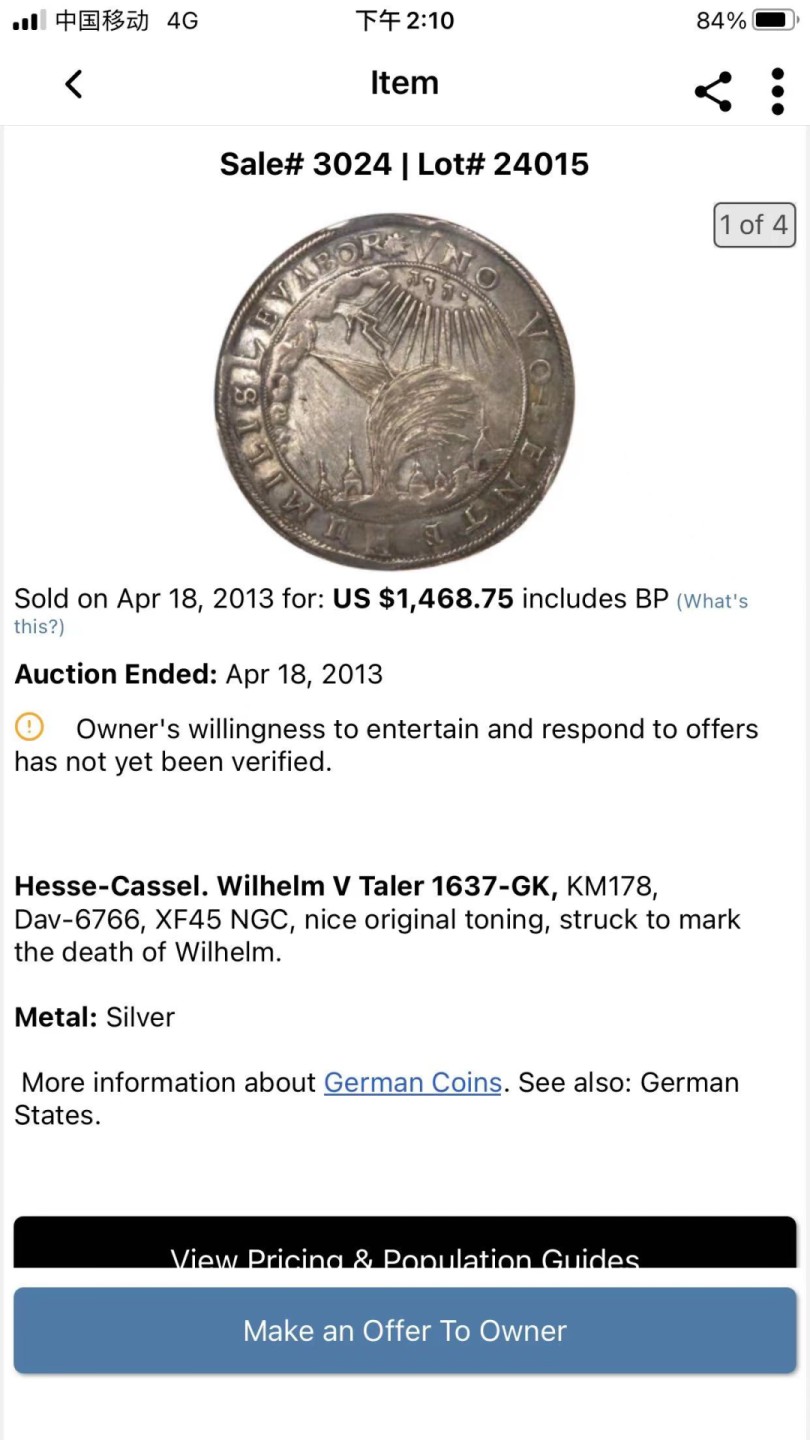This screenshot has height=1440, width=810.
Task: Tap the share icon in header
Action: pos(713,91)
